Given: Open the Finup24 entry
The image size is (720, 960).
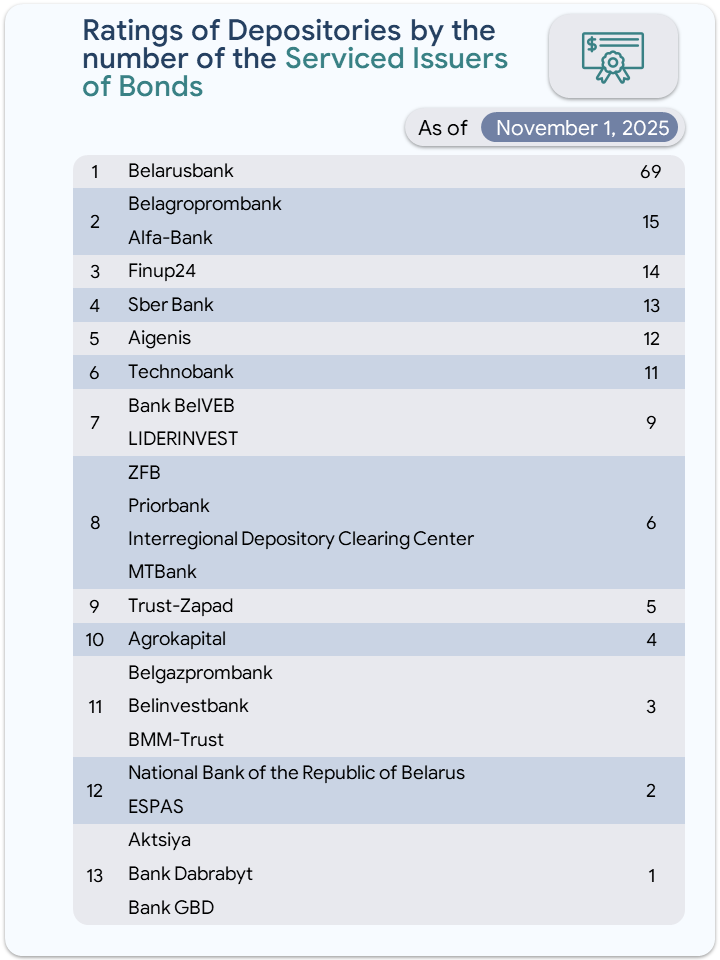Looking at the screenshot, I should tap(156, 271).
